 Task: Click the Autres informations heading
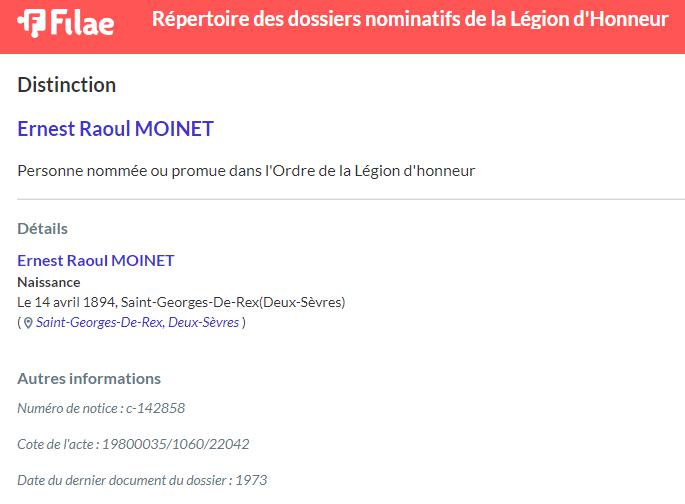coord(89,378)
